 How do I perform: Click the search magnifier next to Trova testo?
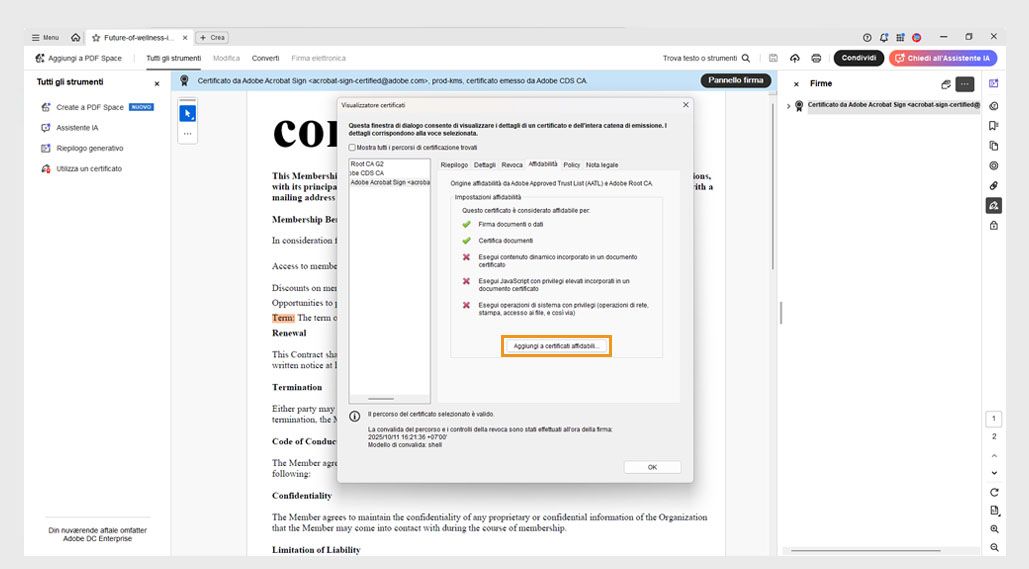click(x=746, y=58)
